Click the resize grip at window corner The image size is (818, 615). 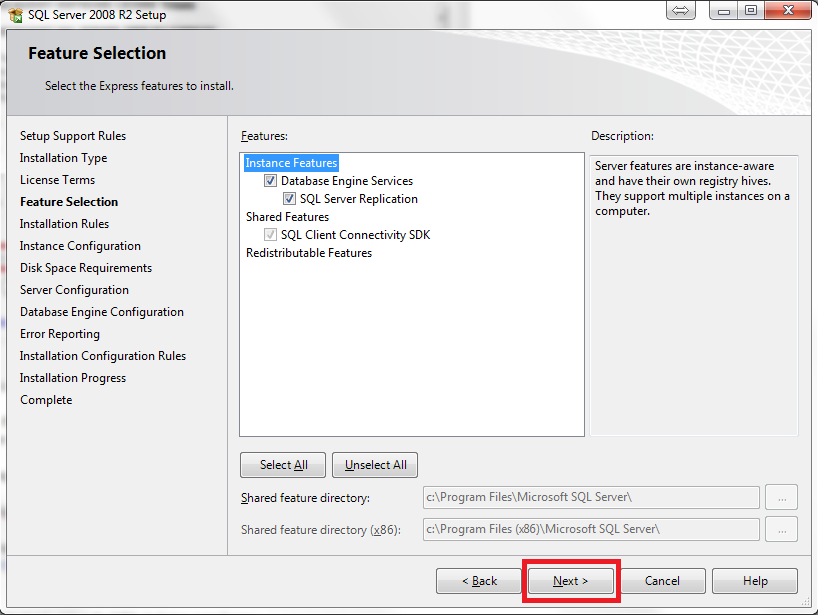pos(805,601)
